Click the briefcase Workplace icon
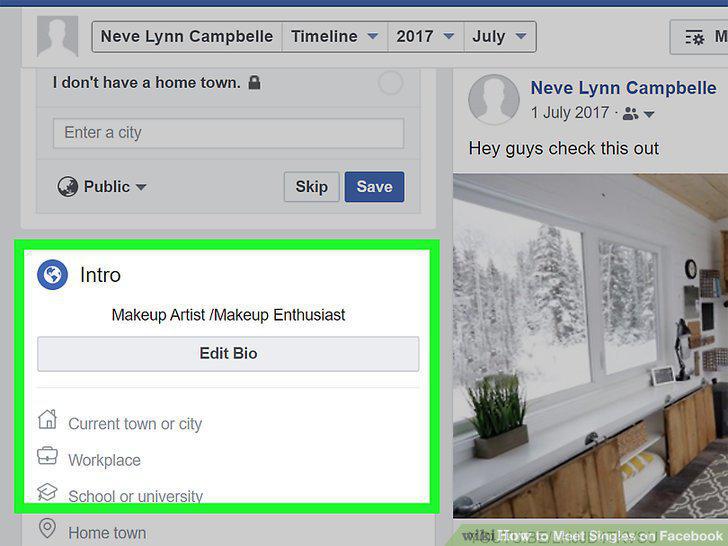This screenshot has width=728, height=546. (x=47, y=456)
